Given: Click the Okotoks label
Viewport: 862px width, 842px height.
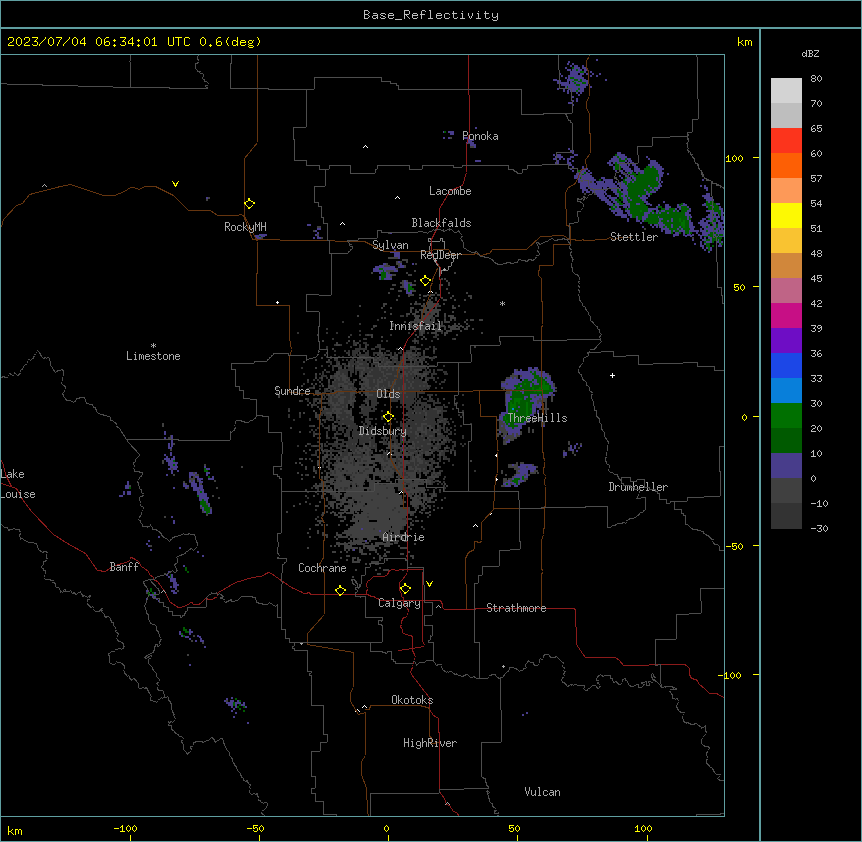Looking at the screenshot, I should point(412,700).
